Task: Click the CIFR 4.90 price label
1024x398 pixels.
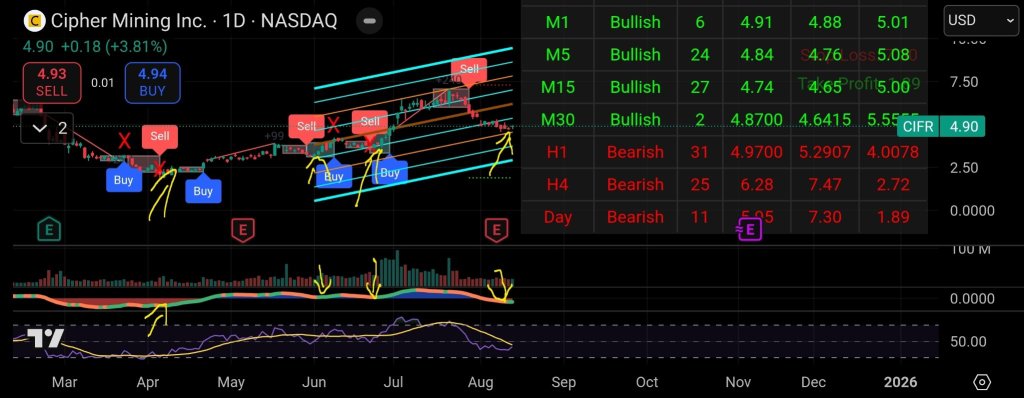Action: (x=940, y=126)
